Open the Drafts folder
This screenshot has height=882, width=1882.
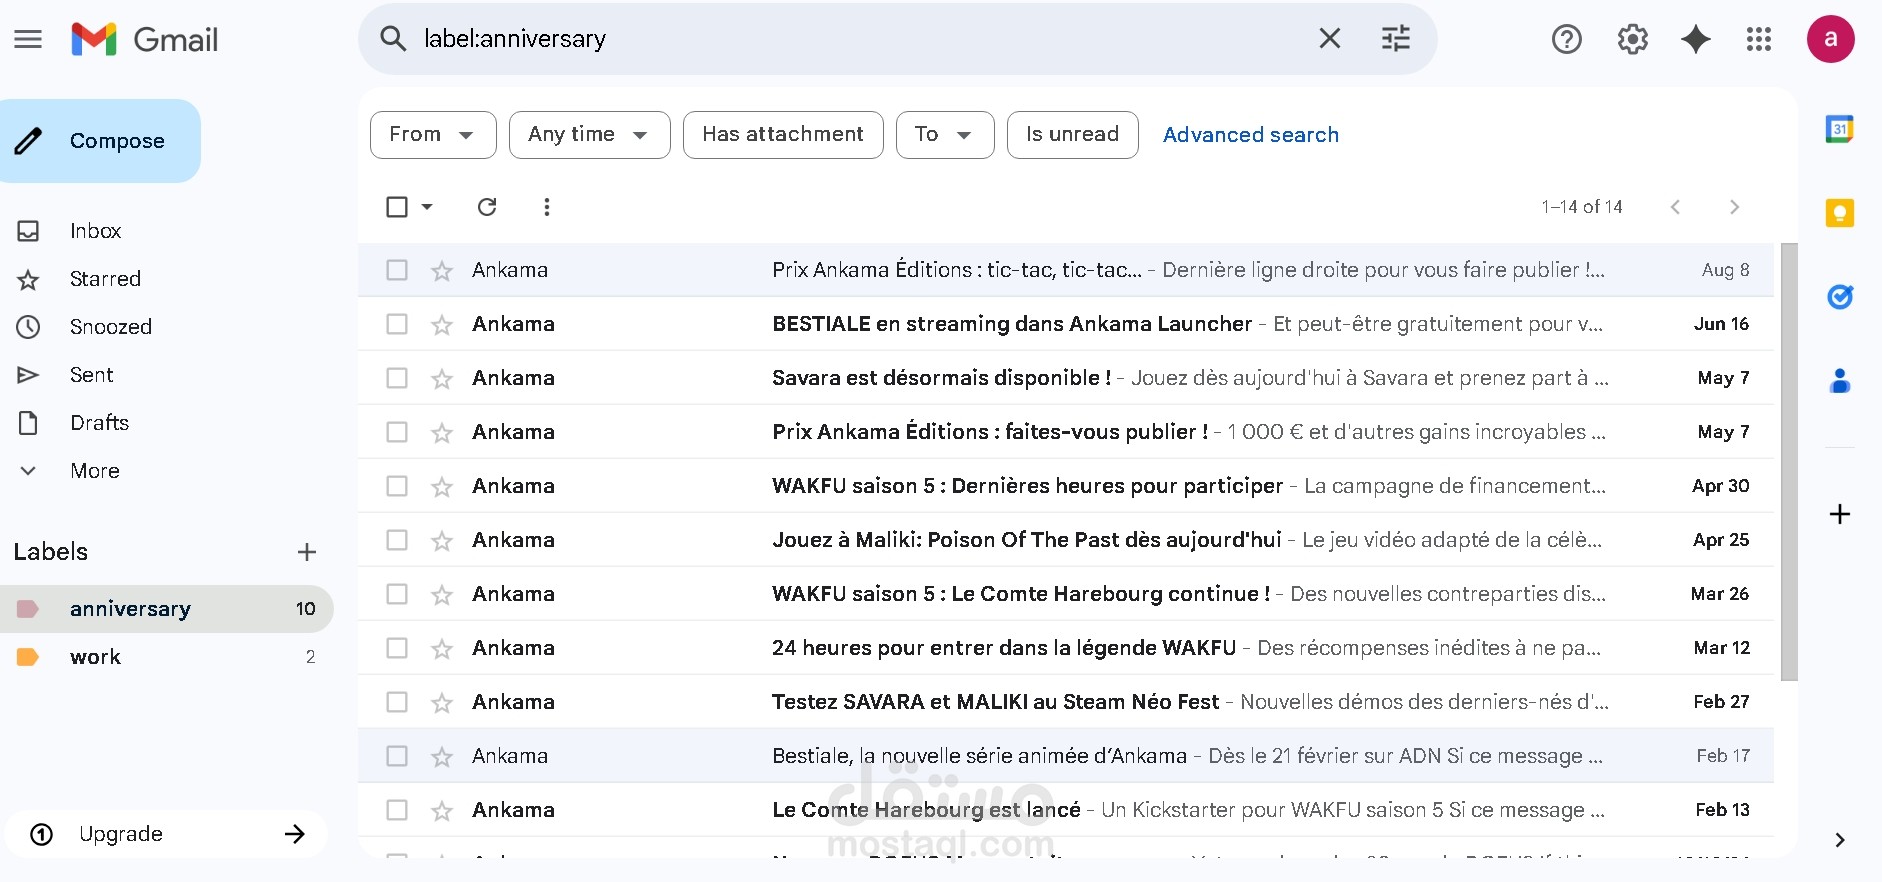coord(99,423)
